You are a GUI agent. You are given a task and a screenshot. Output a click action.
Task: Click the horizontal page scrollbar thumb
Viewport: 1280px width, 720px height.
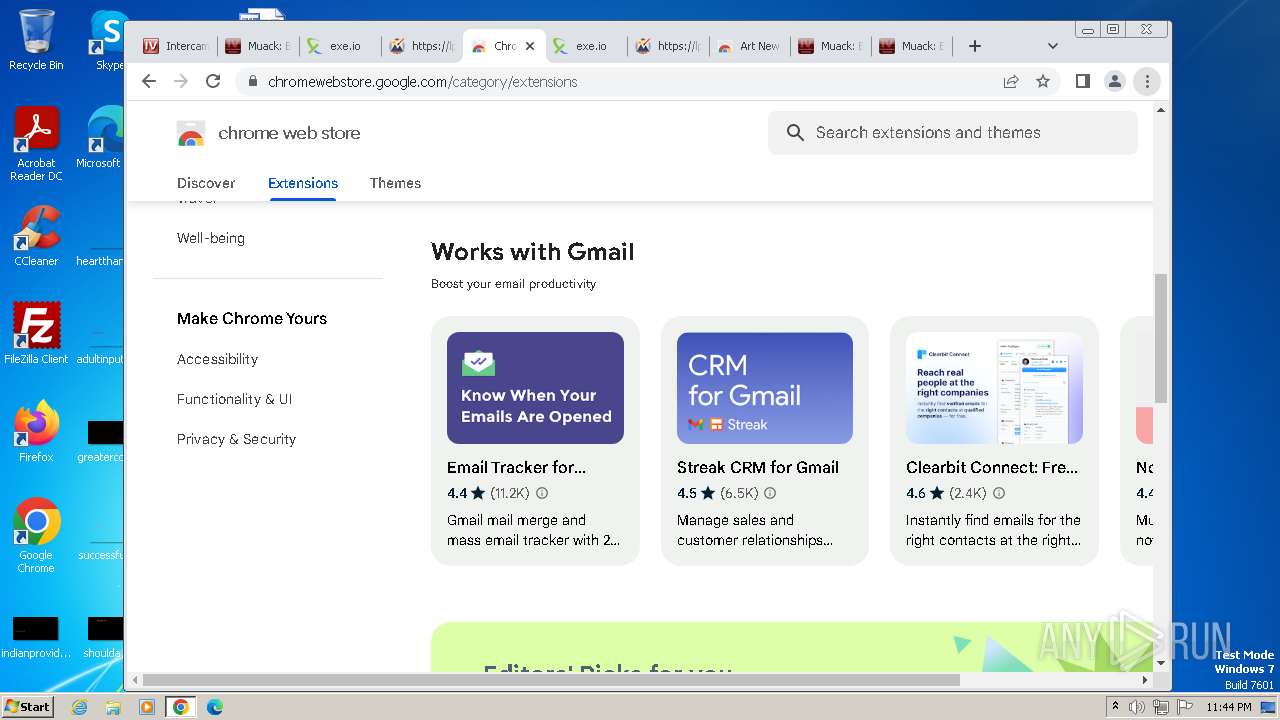[551, 680]
